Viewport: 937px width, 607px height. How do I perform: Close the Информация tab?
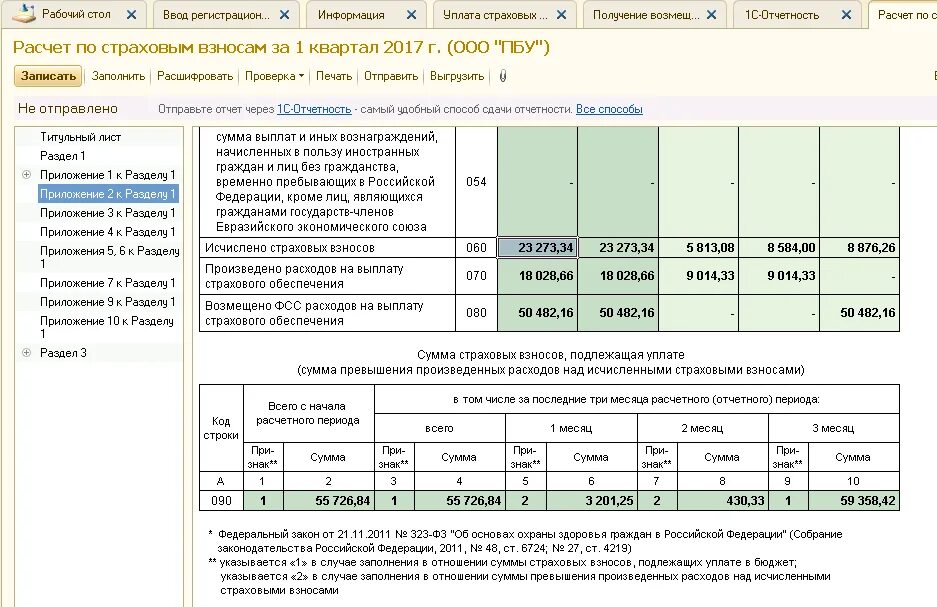tap(411, 15)
